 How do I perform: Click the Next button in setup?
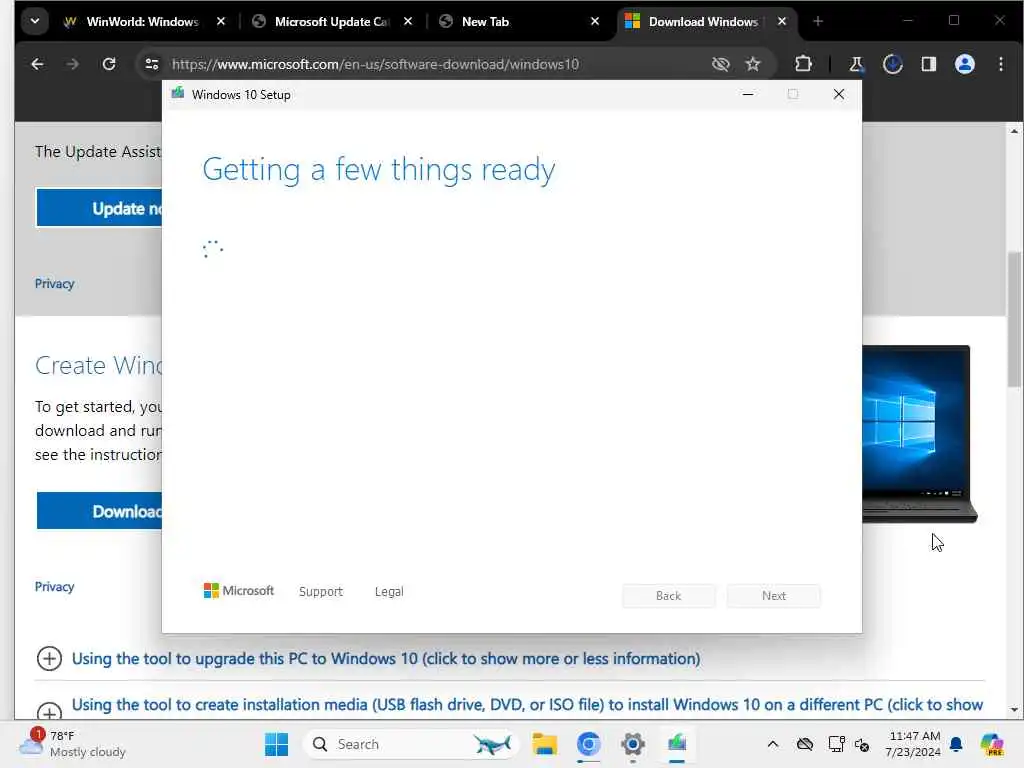click(x=774, y=596)
